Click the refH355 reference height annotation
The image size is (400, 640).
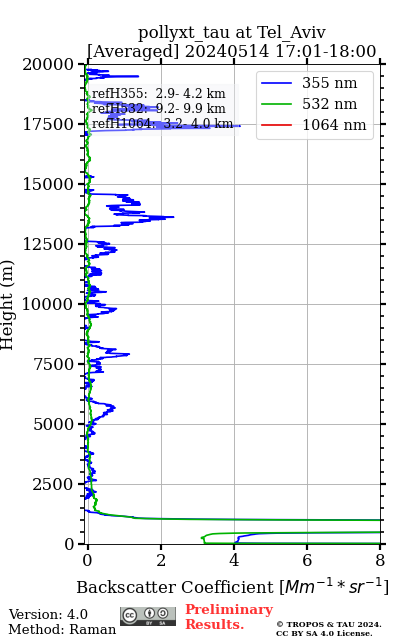[158, 93]
